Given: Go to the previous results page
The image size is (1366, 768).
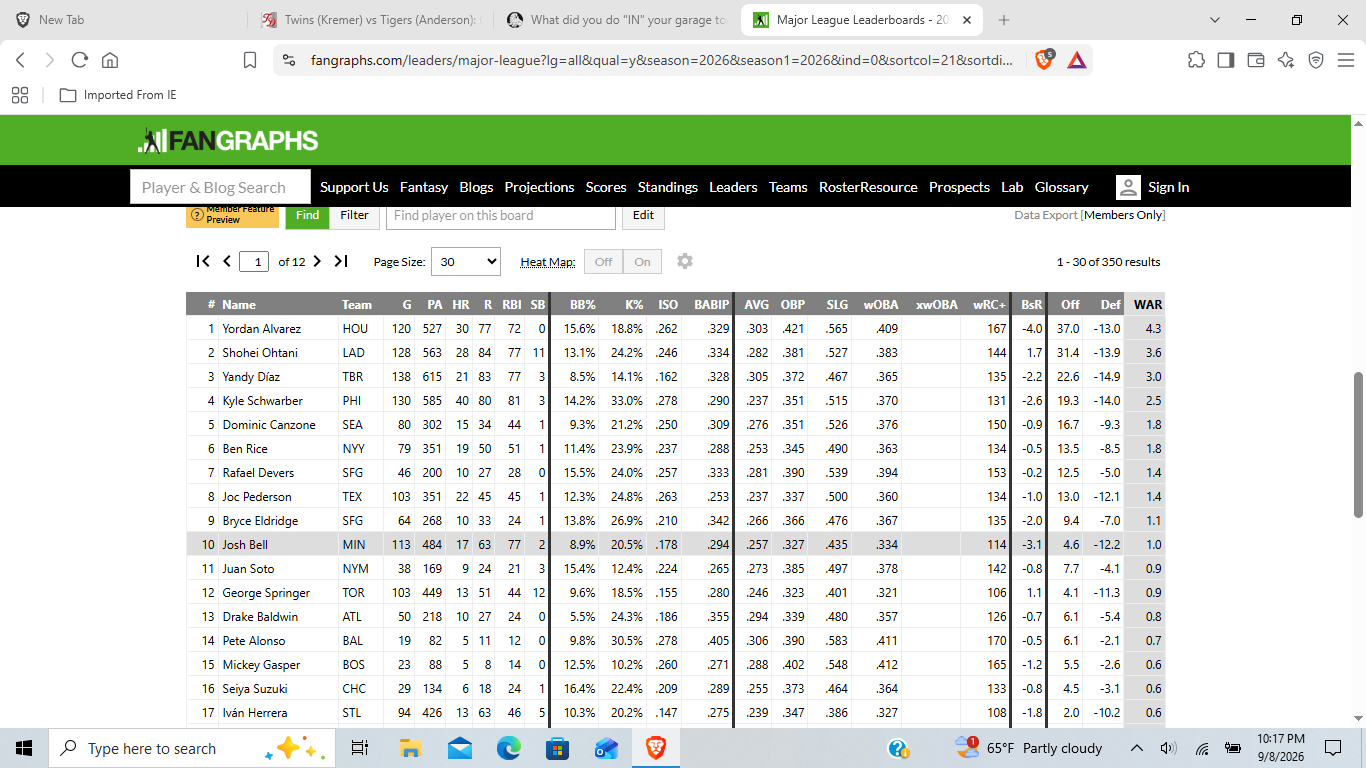Looking at the screenshot, I should (227, 261).
